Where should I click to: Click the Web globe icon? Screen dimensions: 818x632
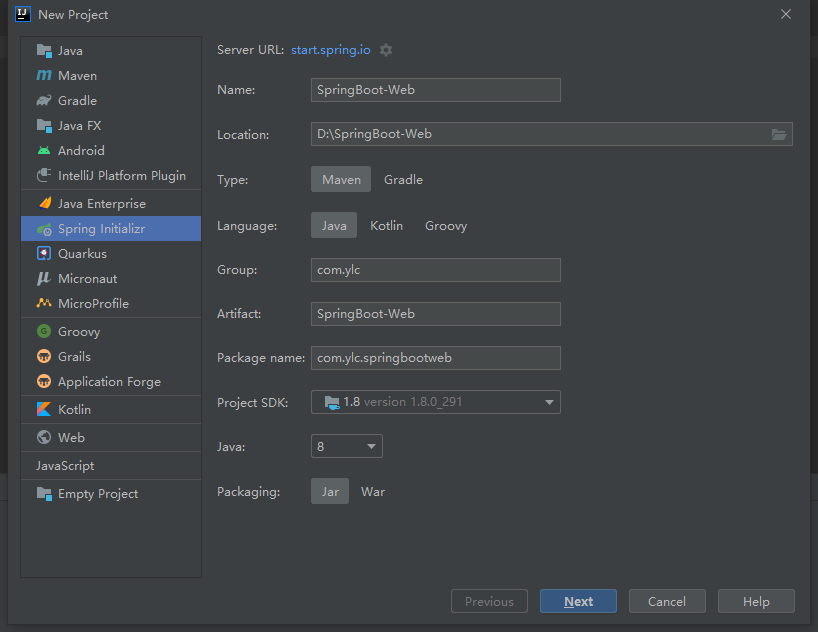click(44, 437)
